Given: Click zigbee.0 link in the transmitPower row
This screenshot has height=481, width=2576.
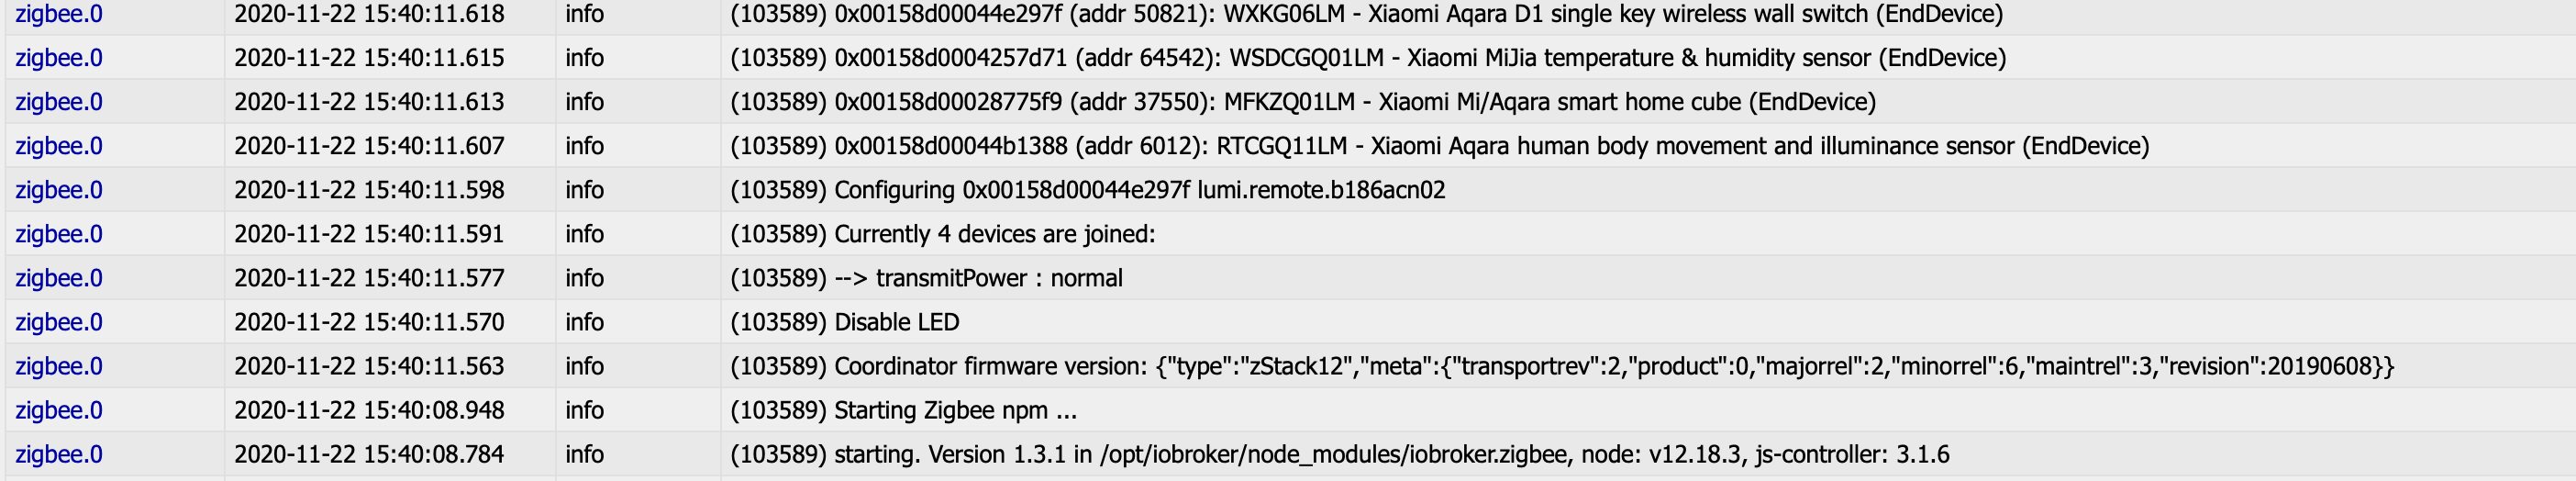Looking at the screenshot, I should (x=59, y=278).
